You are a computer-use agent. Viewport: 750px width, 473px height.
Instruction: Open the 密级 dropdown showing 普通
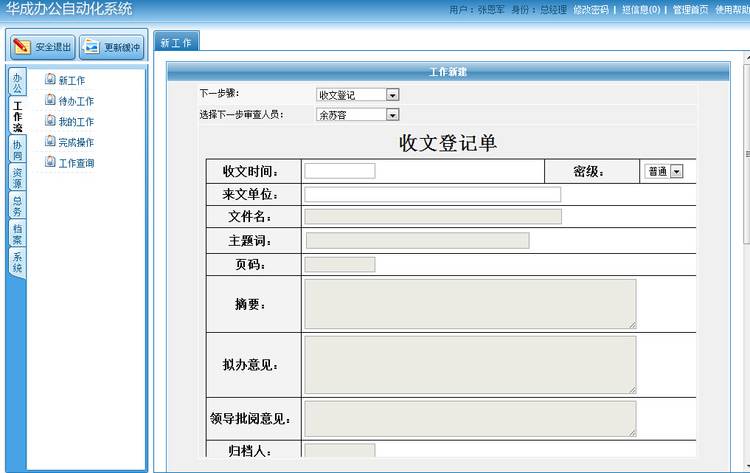point(664,171)
